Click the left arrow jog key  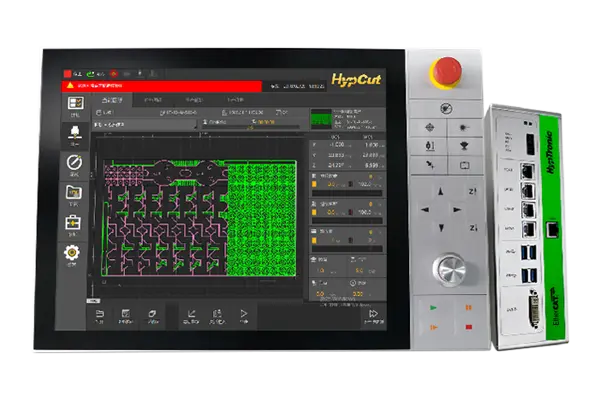pyautogui.click(x=424, y=210)
